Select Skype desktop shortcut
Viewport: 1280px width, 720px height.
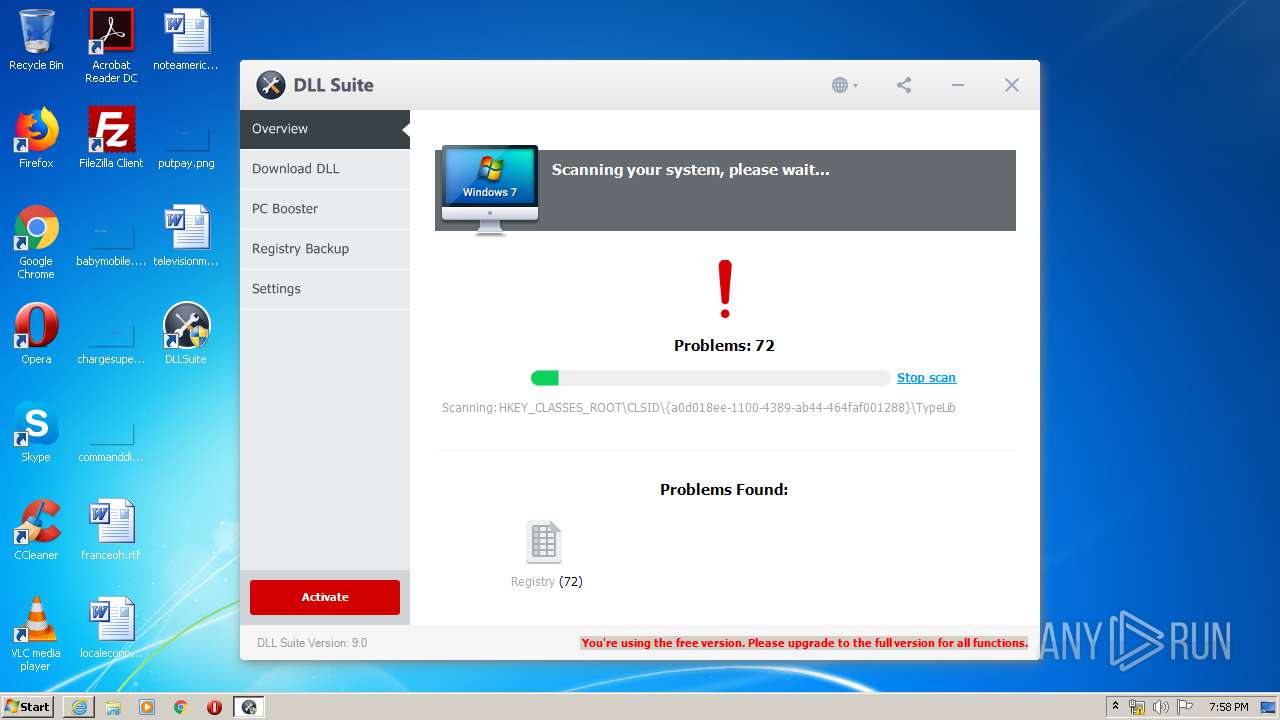point(36,432)
